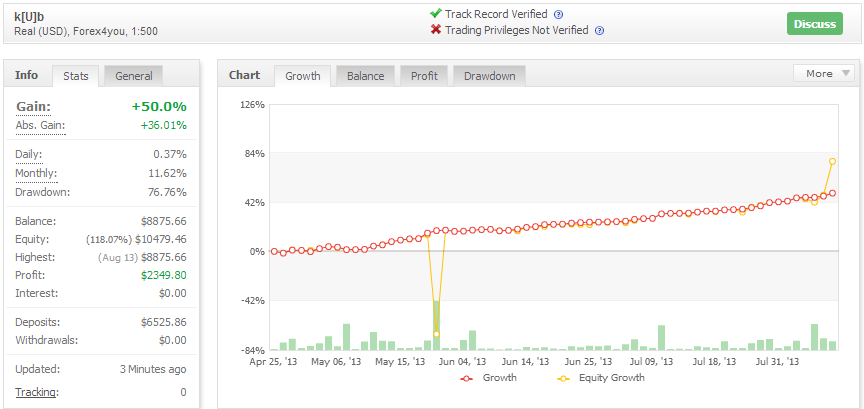Click the green Discuss button
Viewport: 864px width, 409px height.
(814, 24)
